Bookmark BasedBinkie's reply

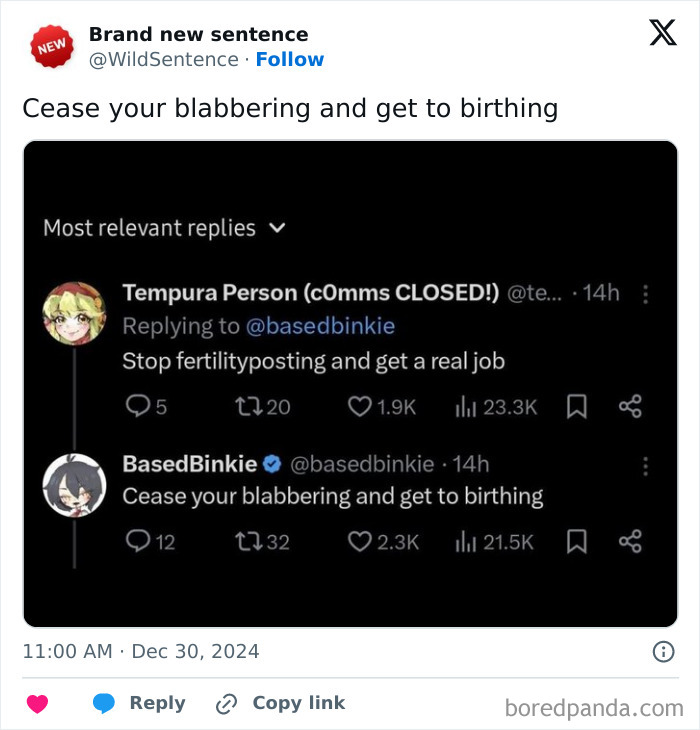[576, 542]
